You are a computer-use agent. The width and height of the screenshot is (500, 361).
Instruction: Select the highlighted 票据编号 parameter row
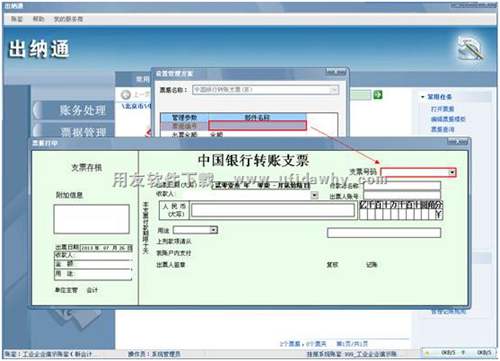point(233,126)
